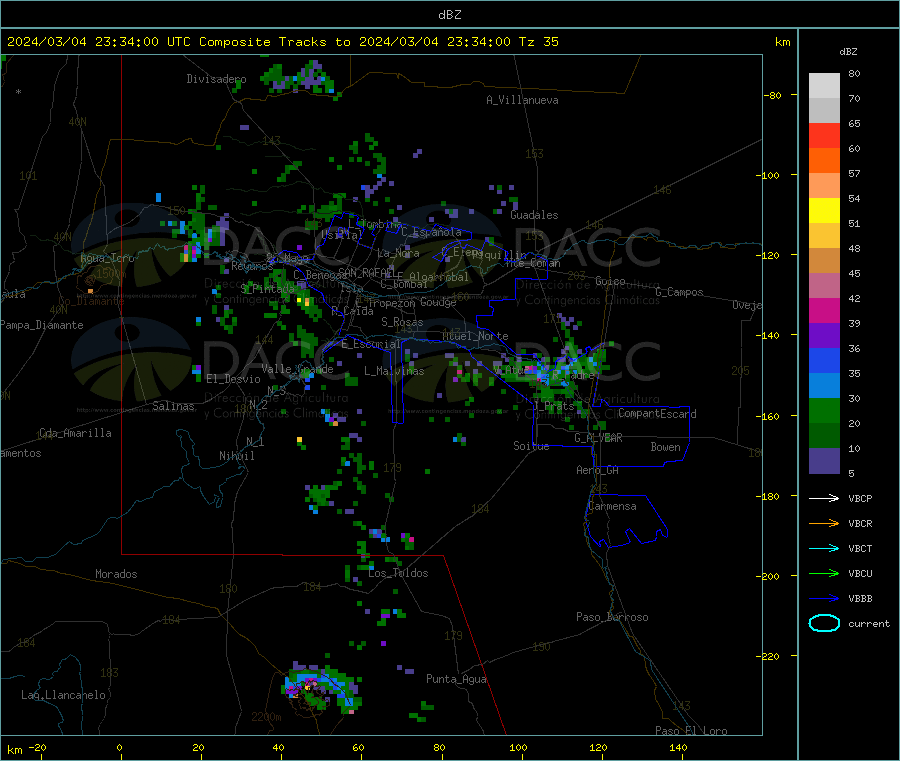Select the yellow 51-54 dBZ swatch
This screenshot has width=900, height=761.
pyautogui.click(x=824, y=211)
